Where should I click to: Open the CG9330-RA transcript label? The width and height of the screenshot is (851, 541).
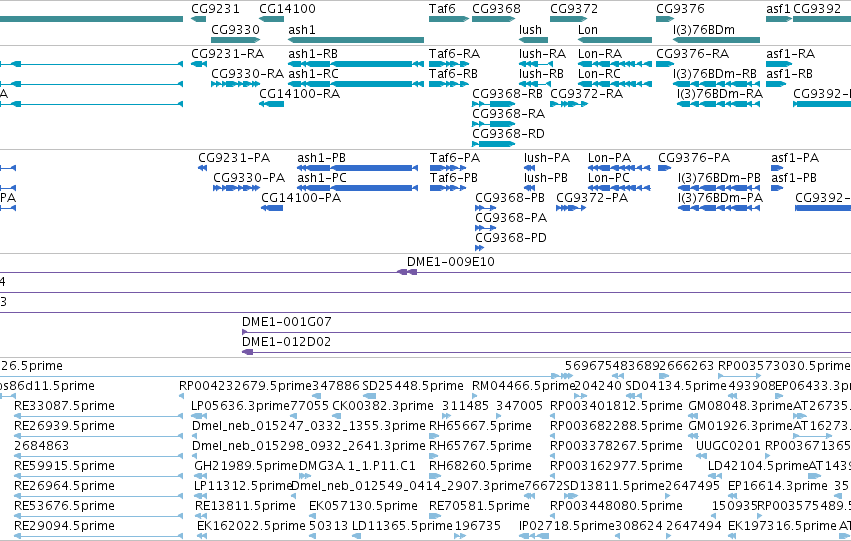click(x=247, y=74)
